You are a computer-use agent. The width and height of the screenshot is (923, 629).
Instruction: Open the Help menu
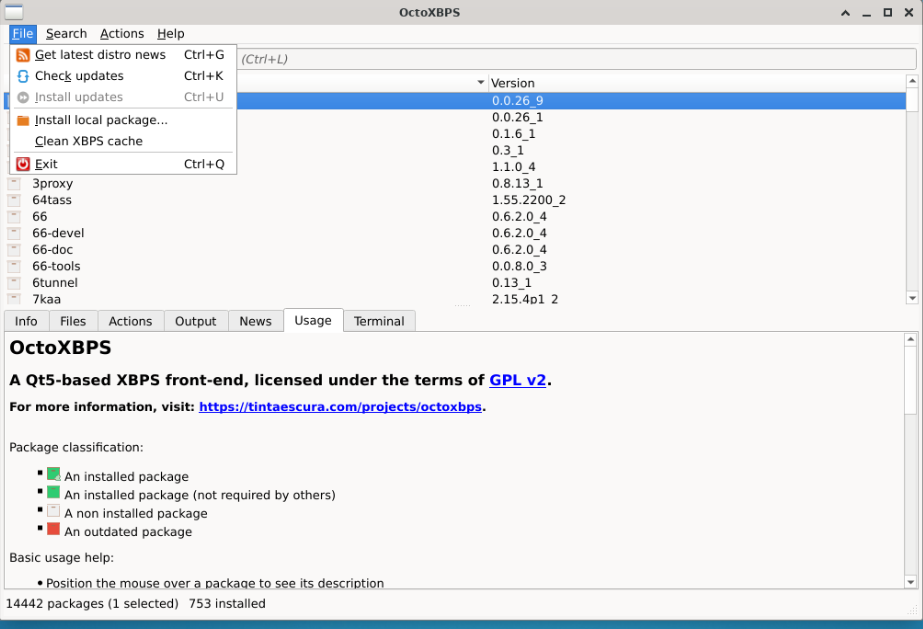(x=171, y=34)
